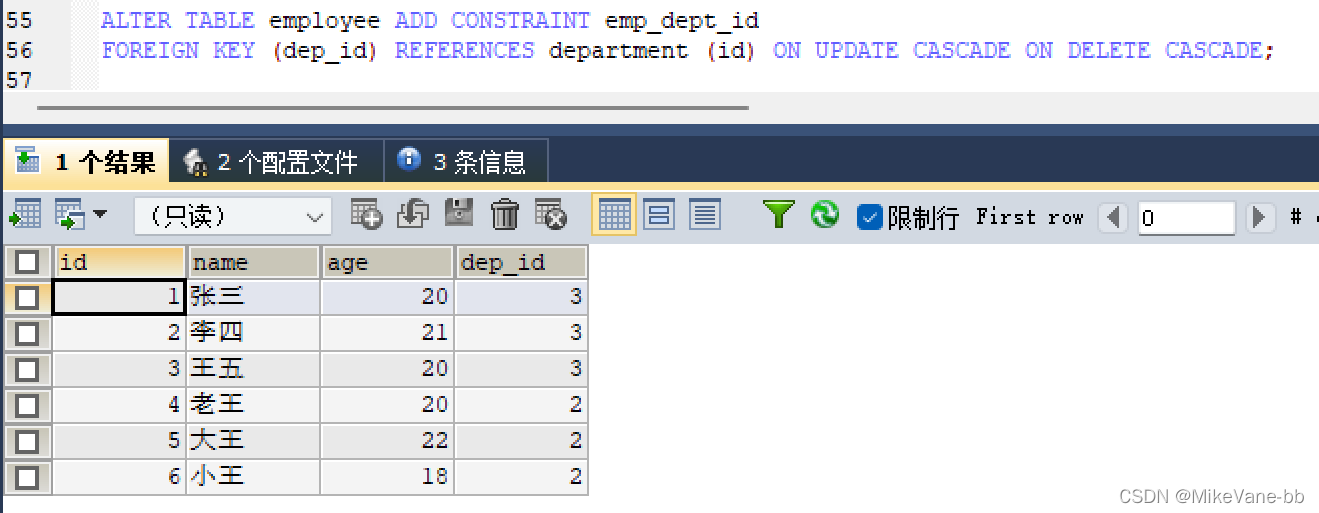1319x513 pixels.
Task: Click the insert new row icon
Action: pyautogui.click(x=367, y=214)
